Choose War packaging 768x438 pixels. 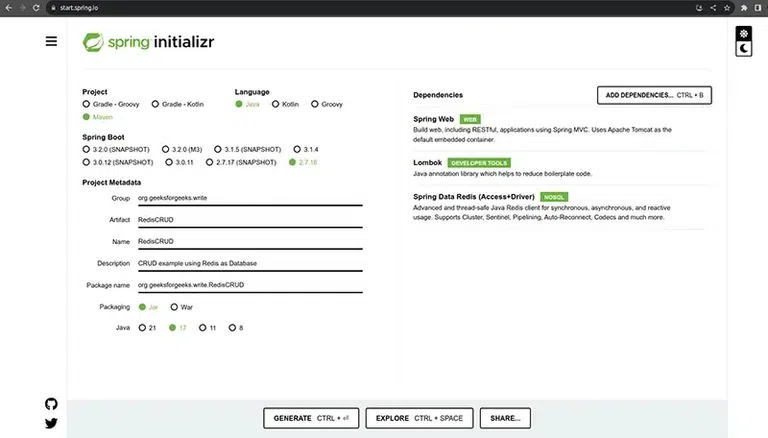[182, 307]
